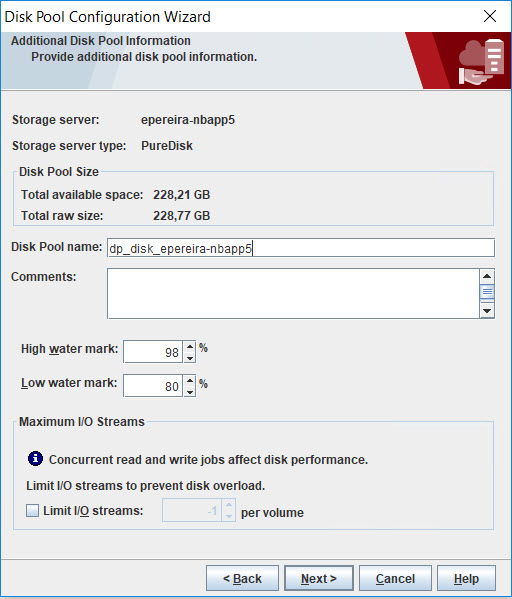The width and height of the screenshot is (512, 599).
Task: Click the Comments scrollbar thumb
Action: tap(487, 292)
